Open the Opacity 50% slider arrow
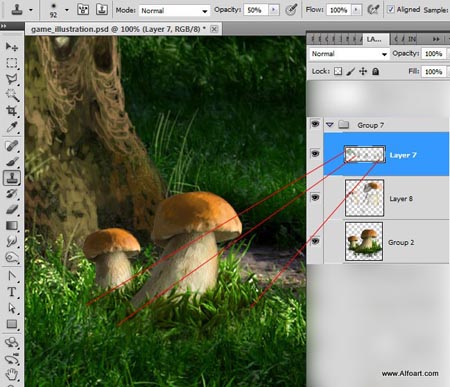This screenshot has width=450, height=387. [x=274, y=10]
